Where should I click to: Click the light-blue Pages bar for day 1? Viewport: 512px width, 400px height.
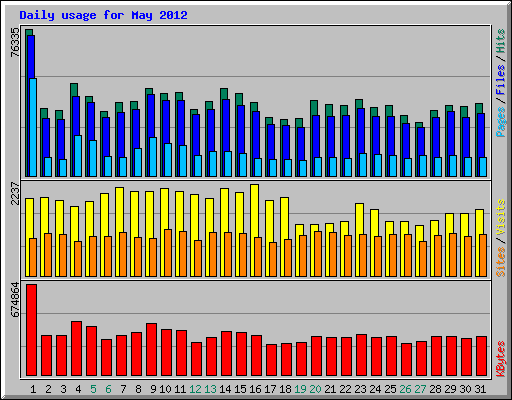coord(33,127)
